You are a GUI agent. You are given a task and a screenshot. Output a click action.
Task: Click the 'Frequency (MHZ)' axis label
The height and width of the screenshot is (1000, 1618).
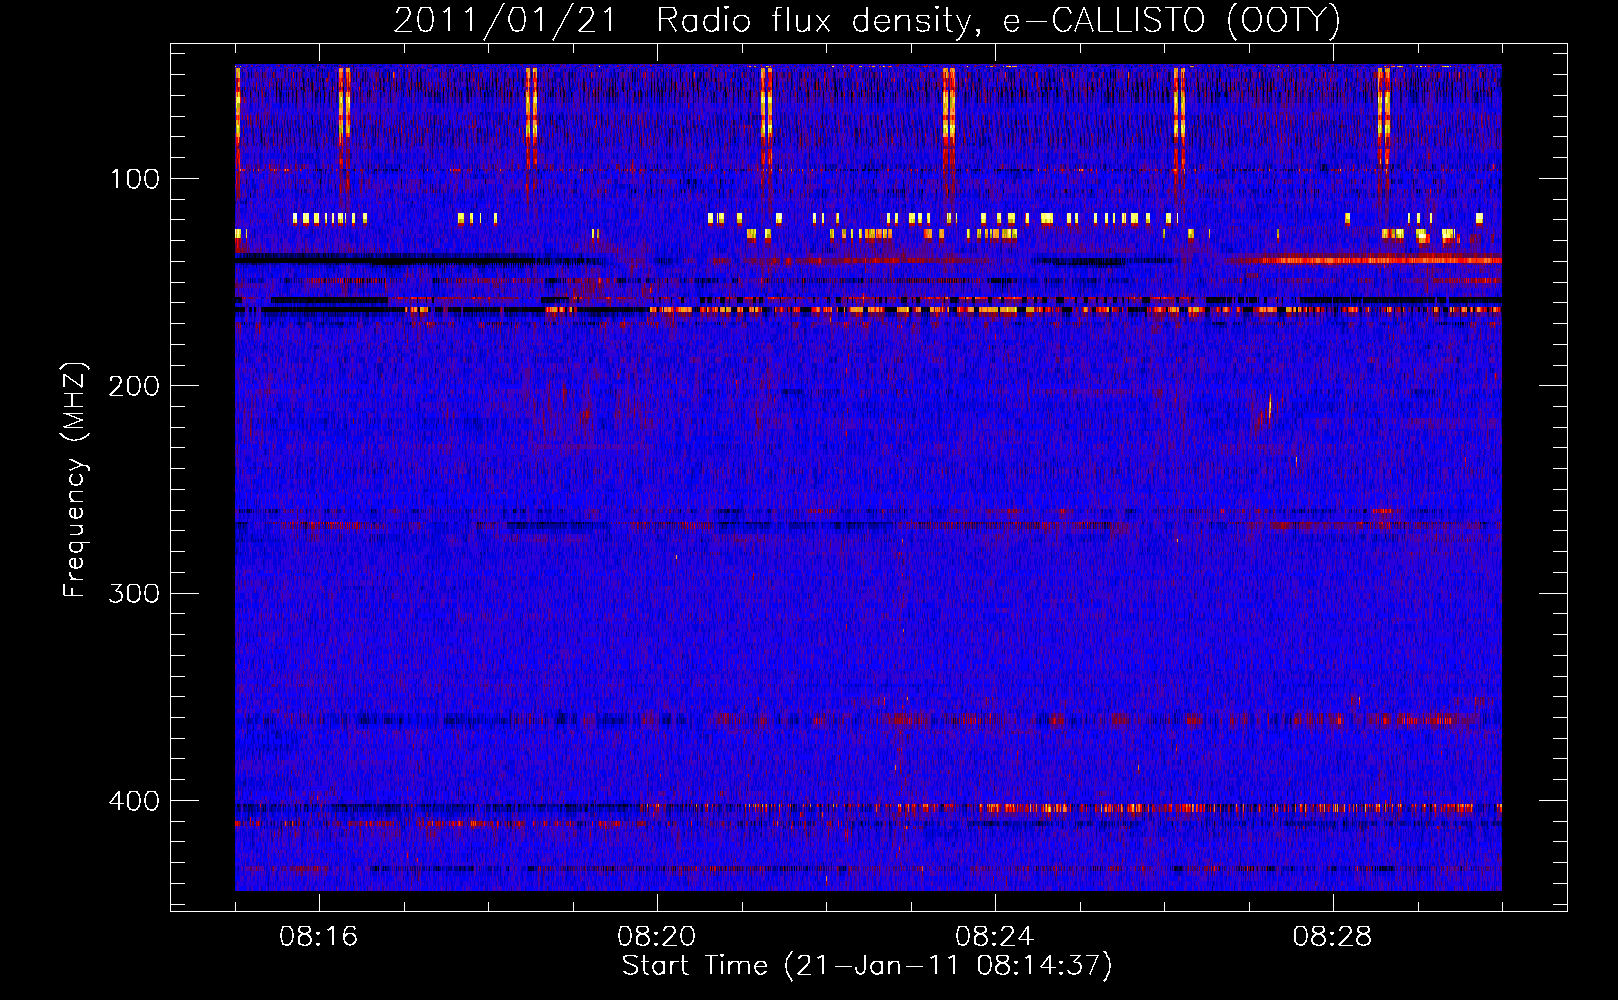pos(75,479)
